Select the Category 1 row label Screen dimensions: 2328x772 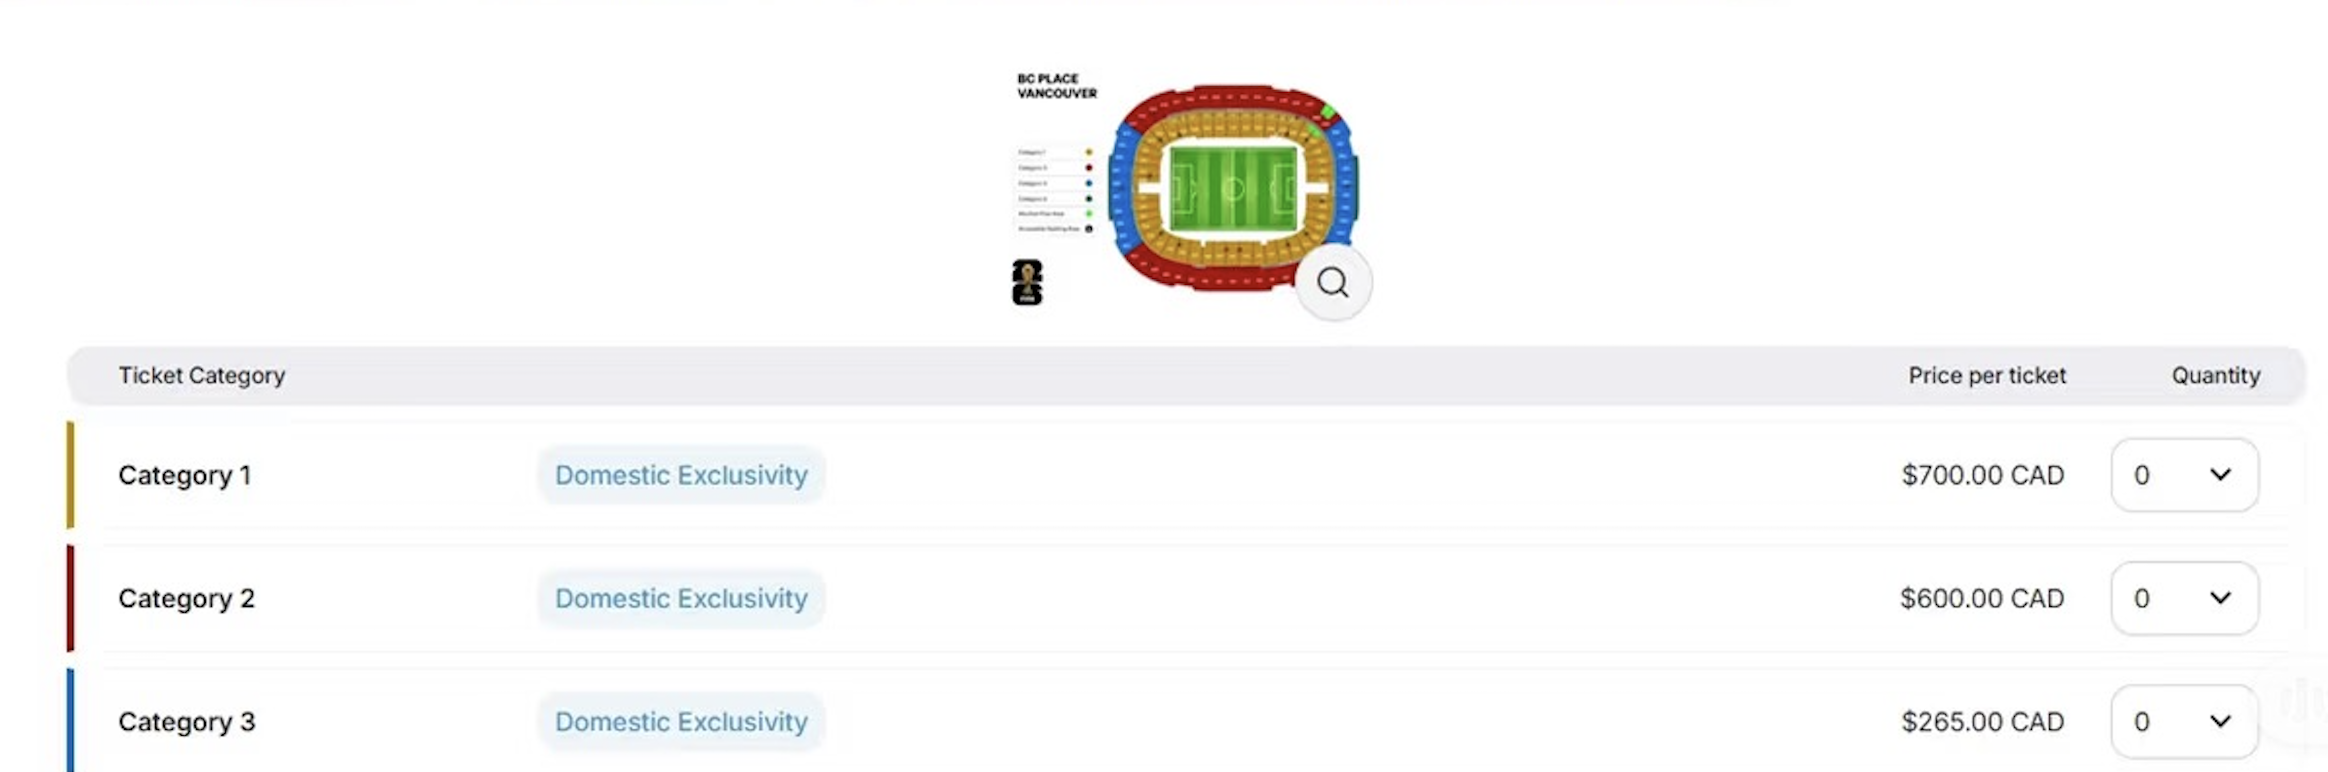pyautogui.click(x=185, y=476)
